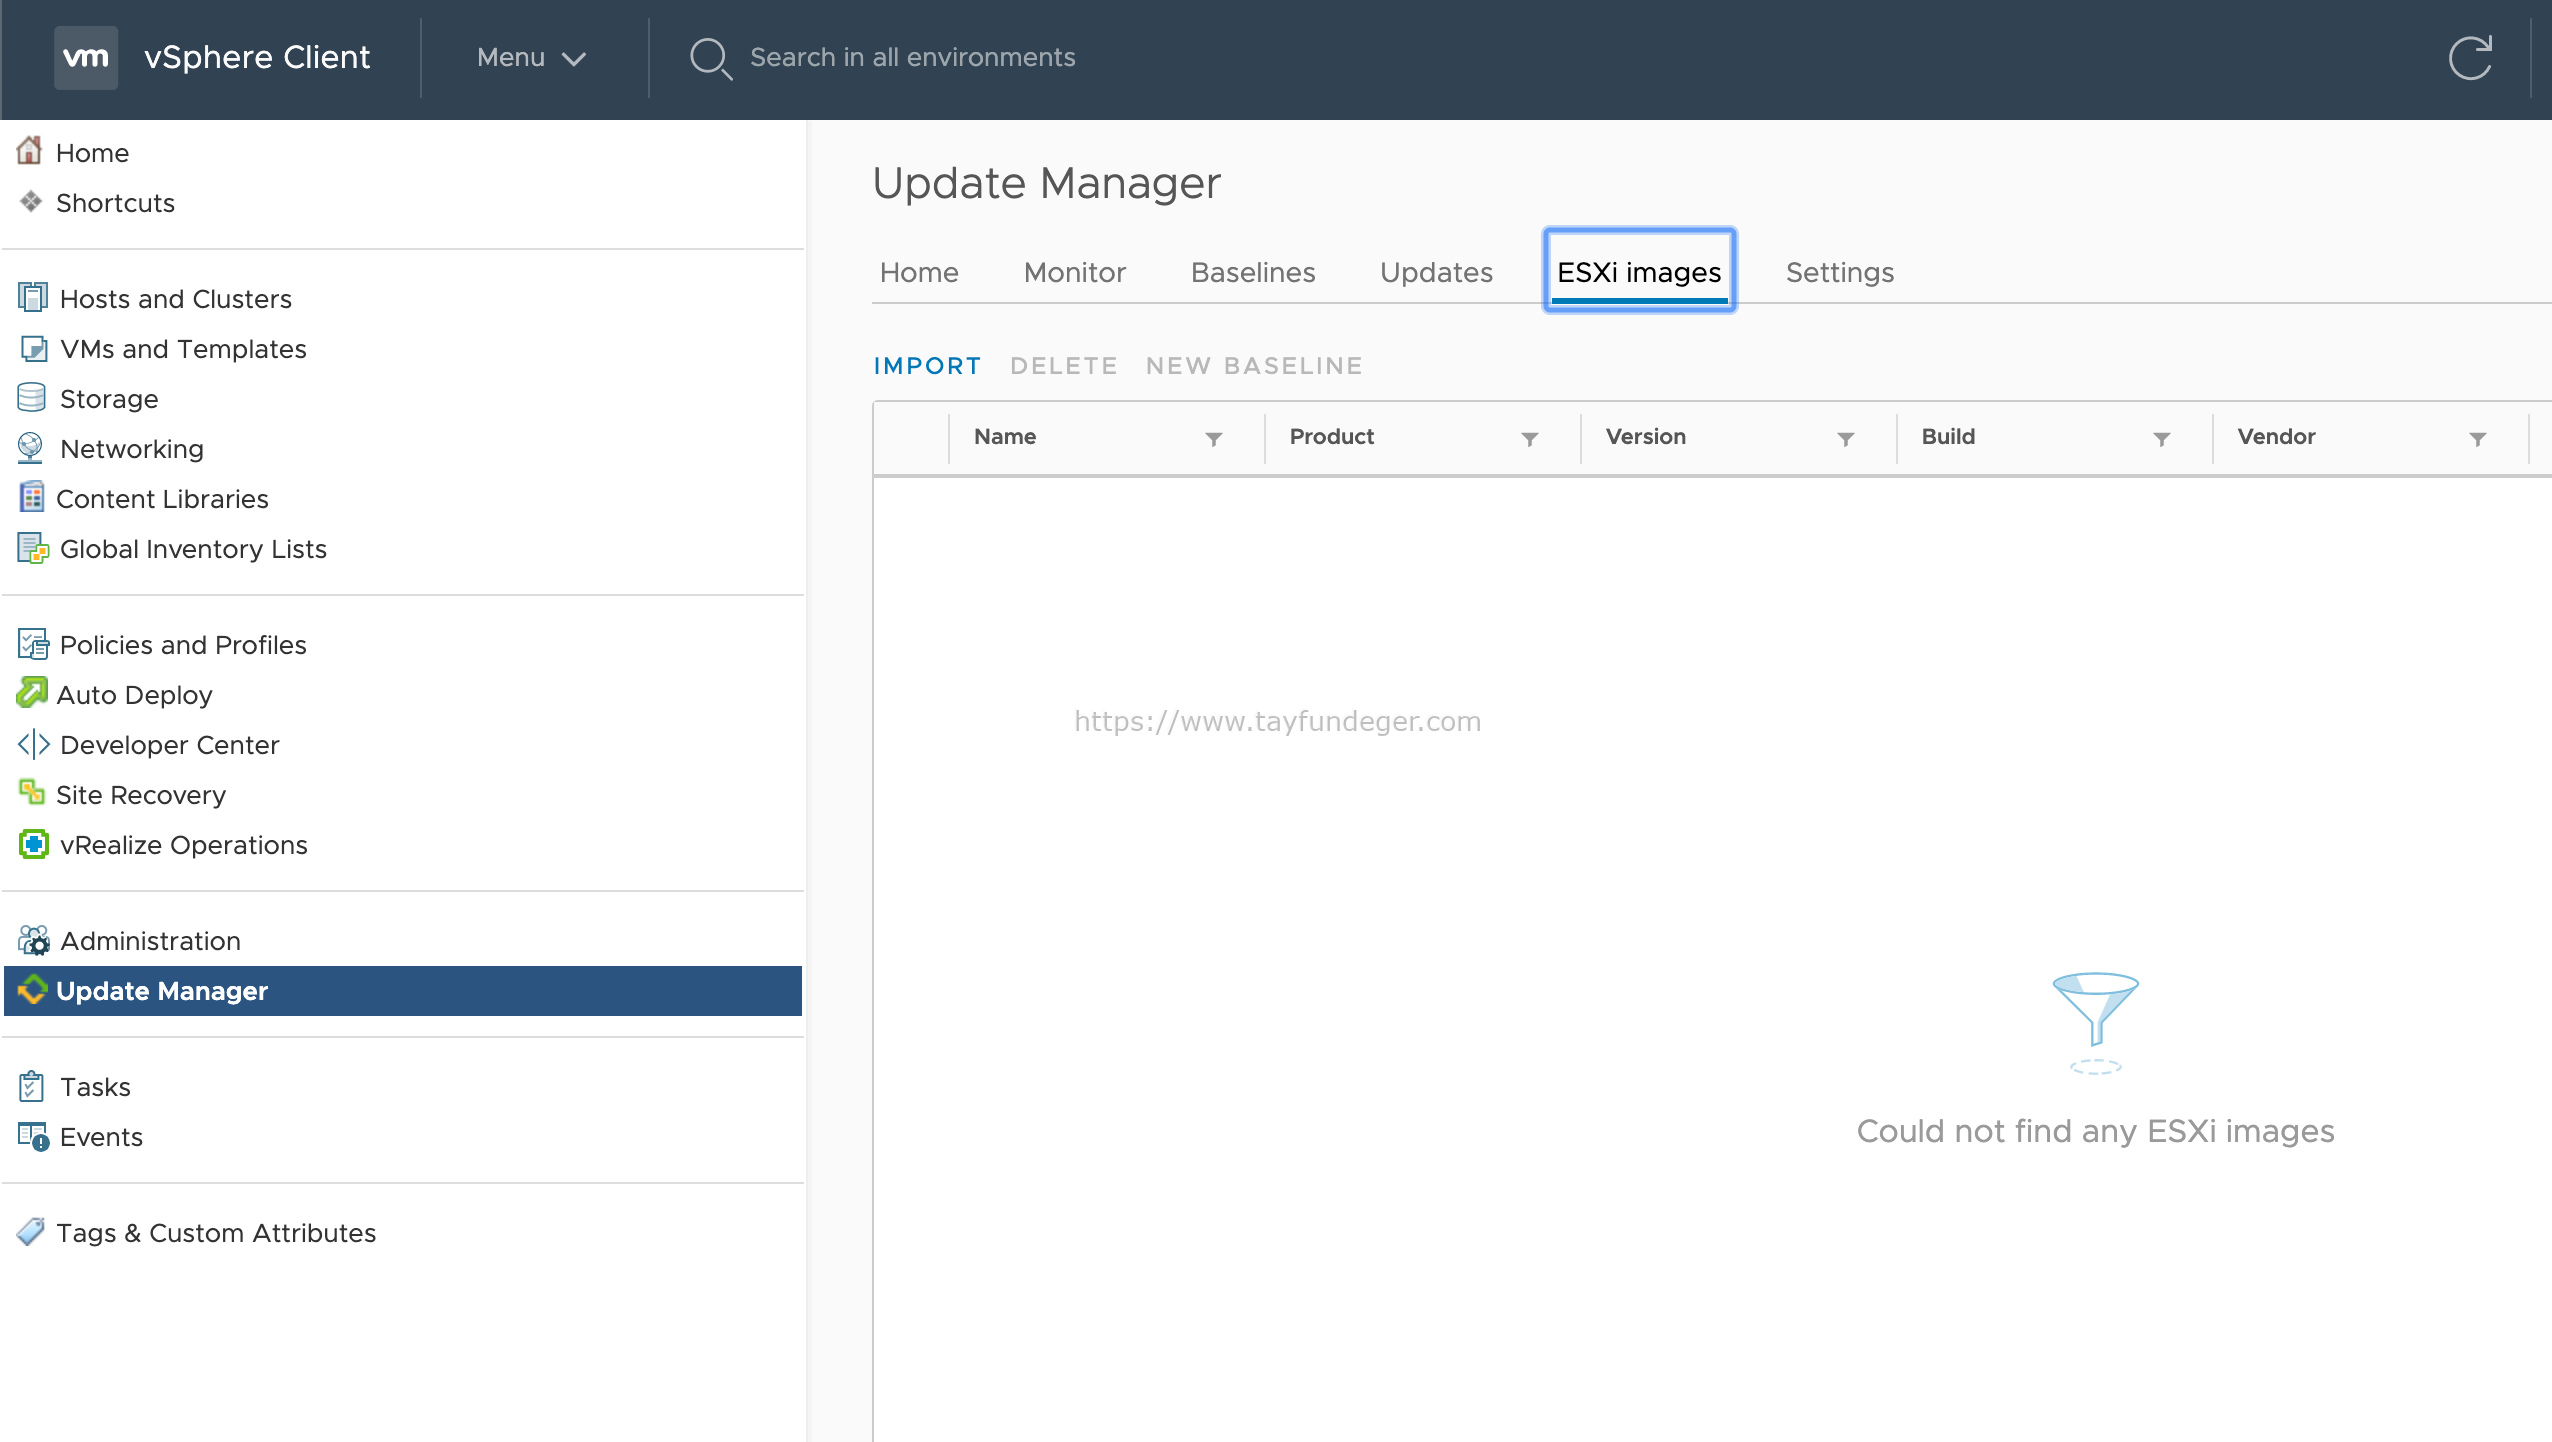Click the Home house icon in sidebar
The height and width of the screenshot is (1442, 2552).
pyautogui.click(x=30, y=151)
